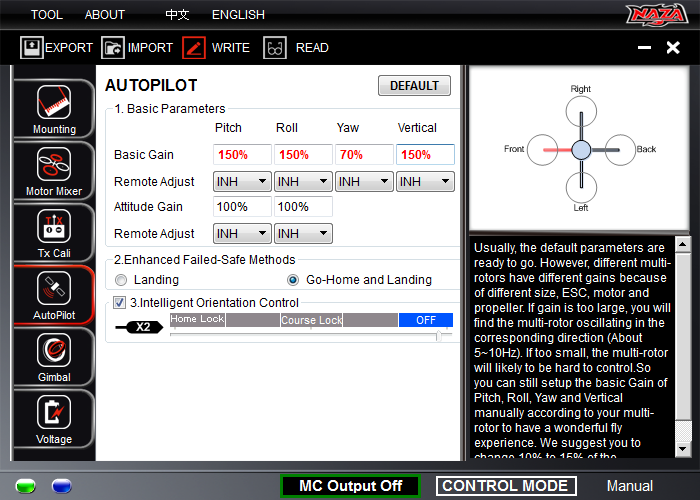Open the Voltage monitoring icon
Screen dimensions: 700x500
tap(54, 414)
